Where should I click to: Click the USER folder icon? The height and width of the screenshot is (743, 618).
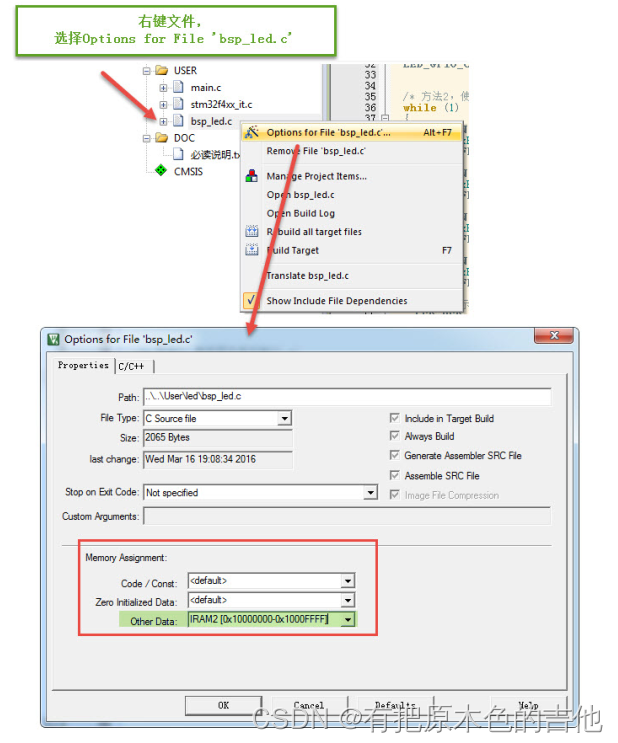point(162,70)
